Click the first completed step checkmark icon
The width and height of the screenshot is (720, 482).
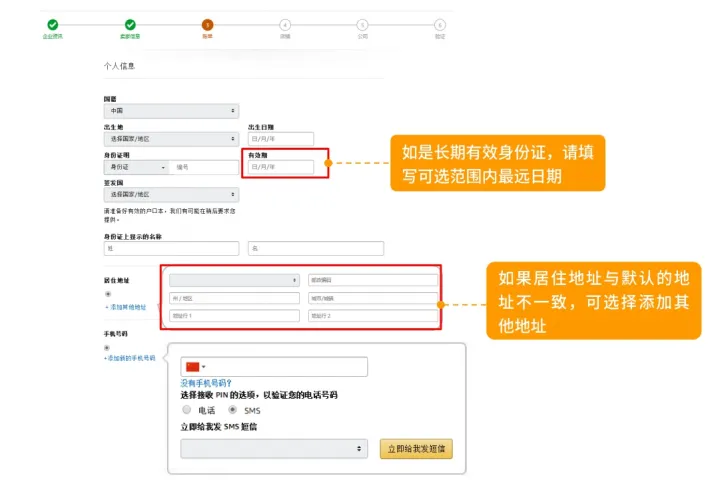point(53,24)
